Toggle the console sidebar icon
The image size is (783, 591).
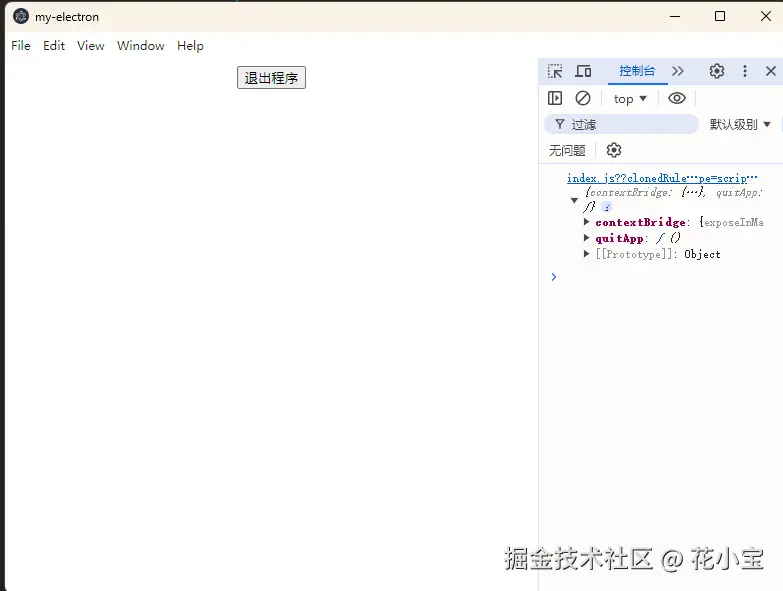click(555, 98)
